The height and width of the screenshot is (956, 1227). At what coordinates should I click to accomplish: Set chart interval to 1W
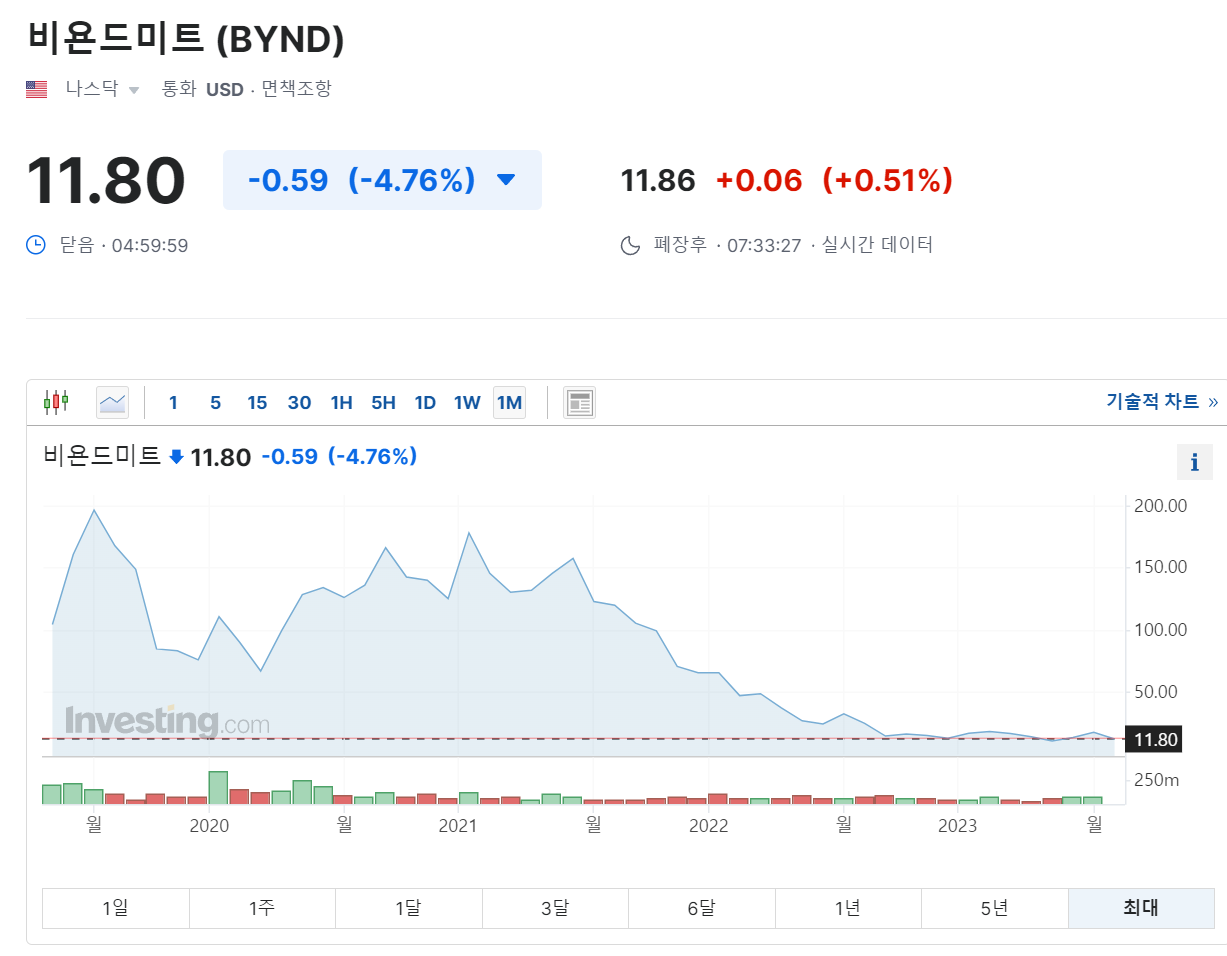(x=467, y=403)
